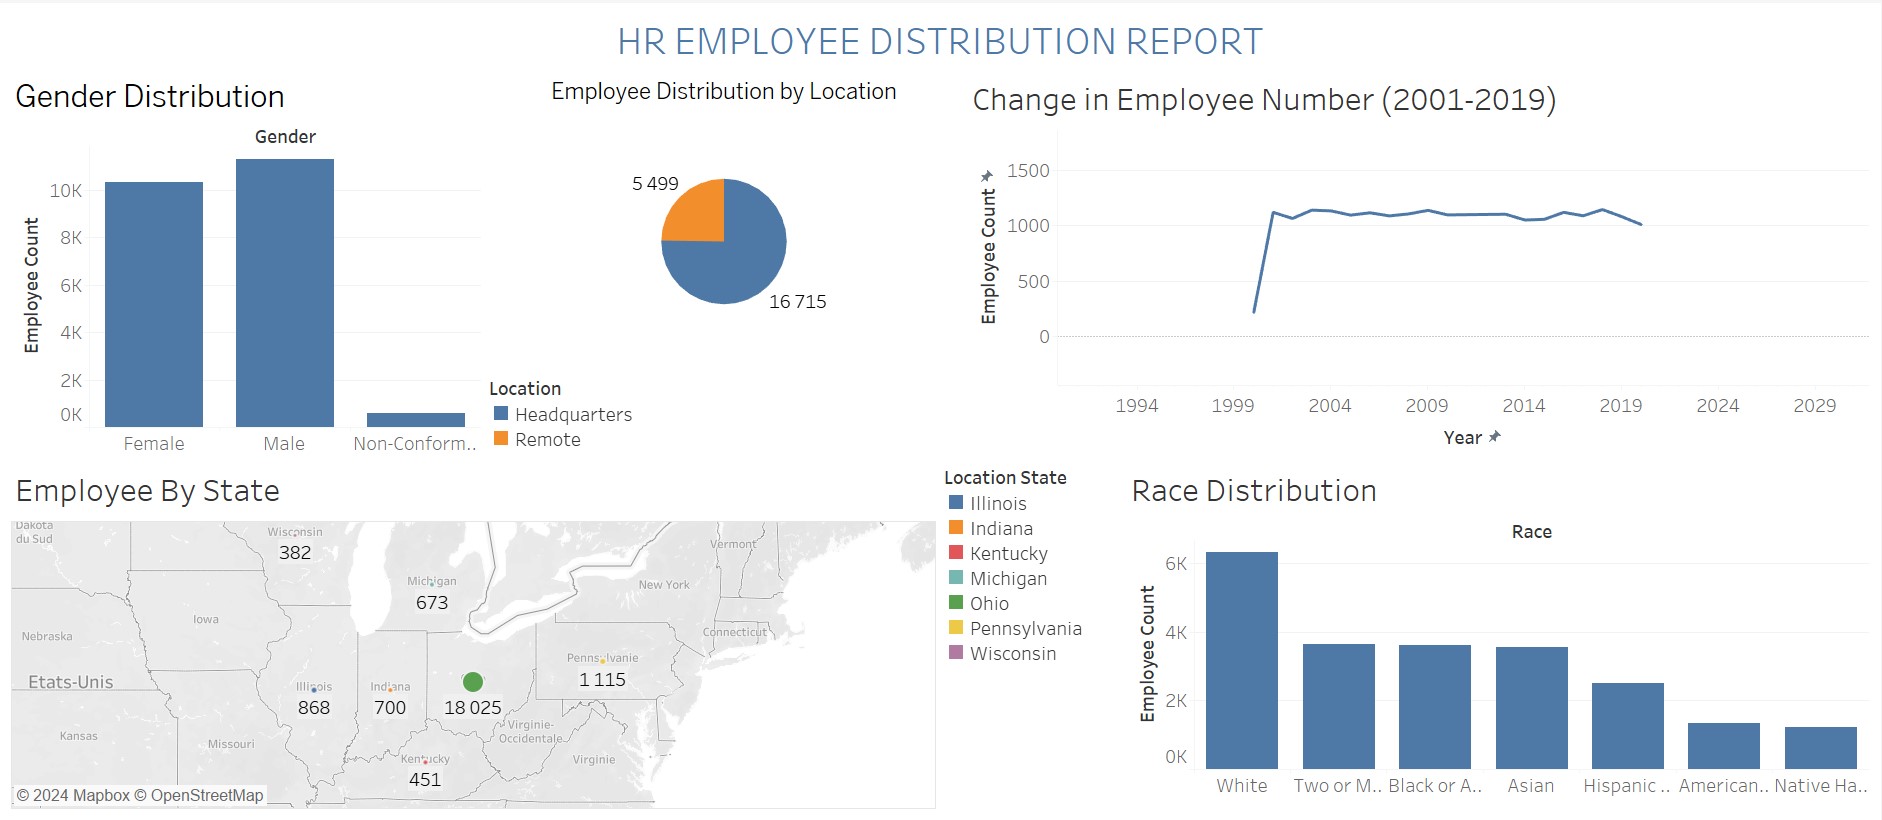Select the blue Headquarters pie slice
This screenshot has width=1882, height=820.
740,260
